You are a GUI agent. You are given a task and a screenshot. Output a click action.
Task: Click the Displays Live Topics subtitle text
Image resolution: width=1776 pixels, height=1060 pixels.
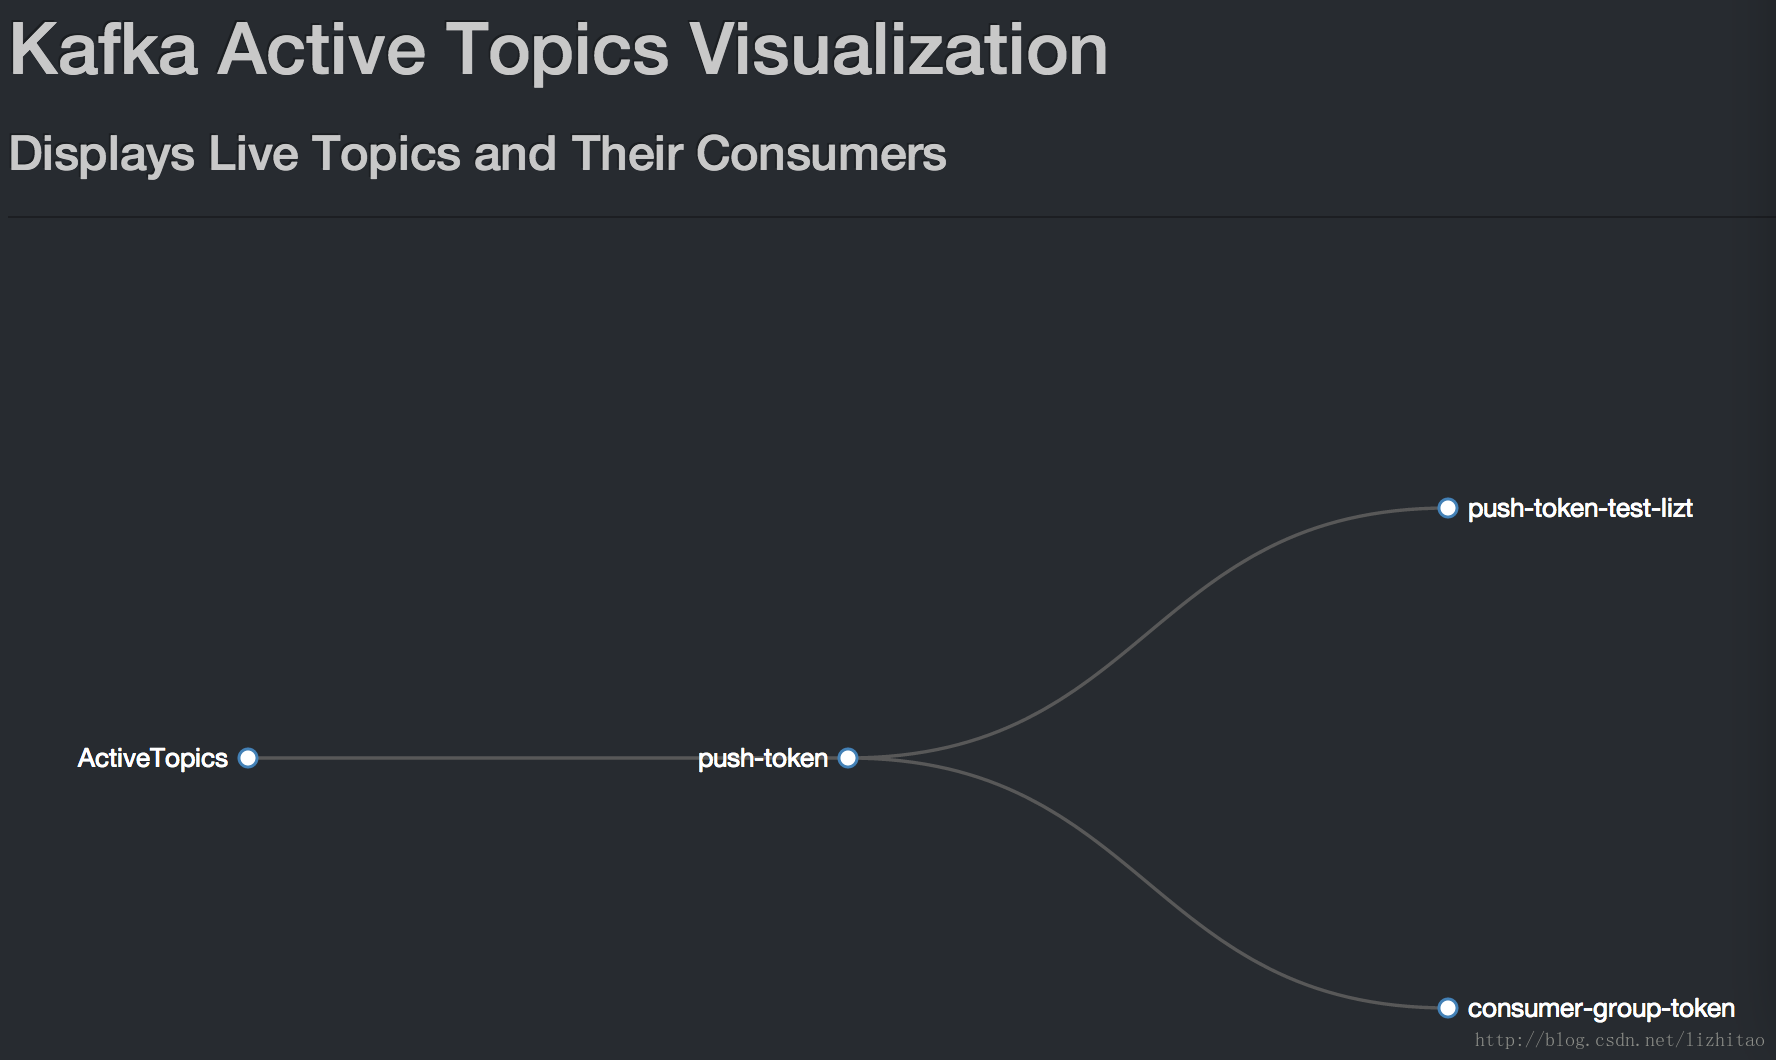pyautogui.click(x=477, y=154)
